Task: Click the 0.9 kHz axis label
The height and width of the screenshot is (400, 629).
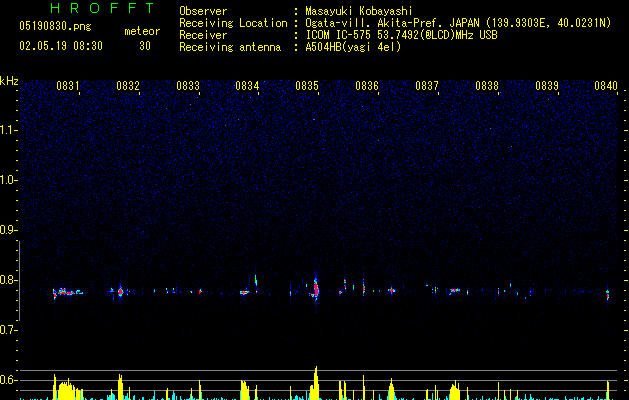Action: click(x=8, y=230)
